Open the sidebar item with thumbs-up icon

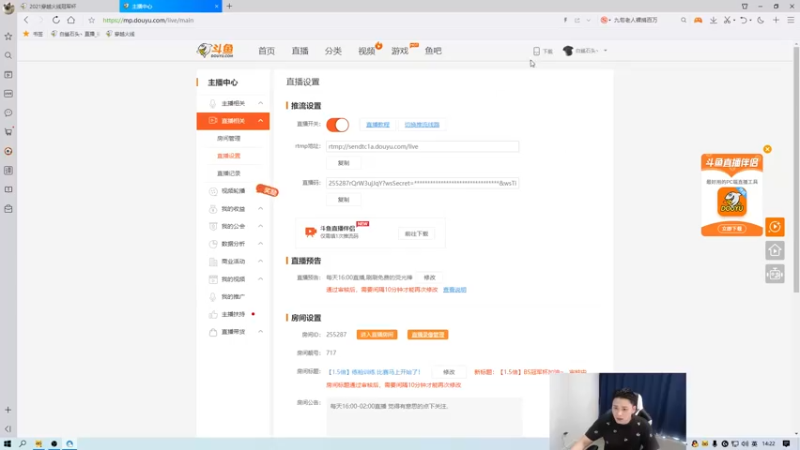233,314
